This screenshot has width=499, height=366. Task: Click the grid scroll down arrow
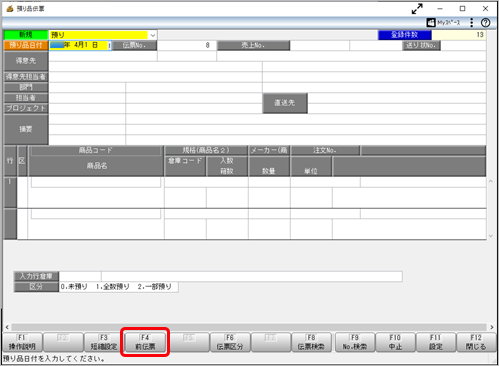click(x=491, y=236)
